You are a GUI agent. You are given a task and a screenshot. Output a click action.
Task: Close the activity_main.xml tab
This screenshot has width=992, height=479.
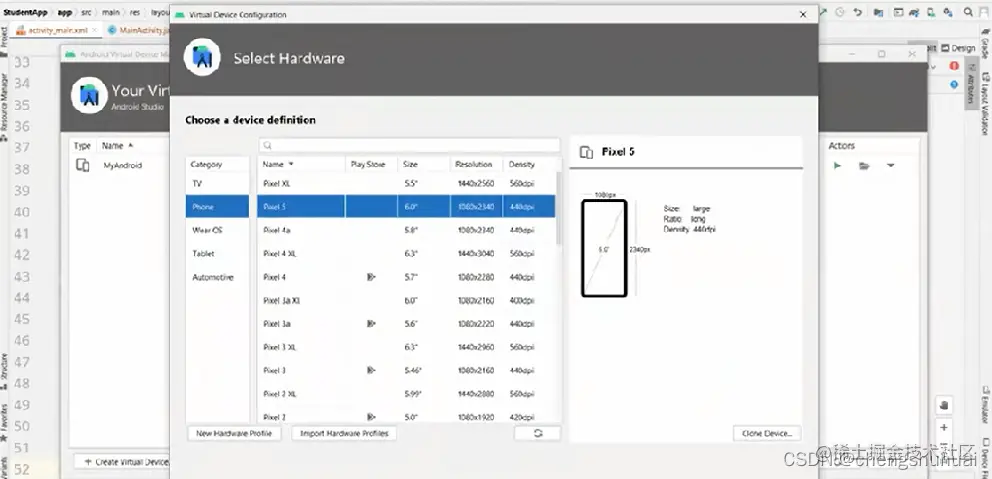[x=95, y=30]
